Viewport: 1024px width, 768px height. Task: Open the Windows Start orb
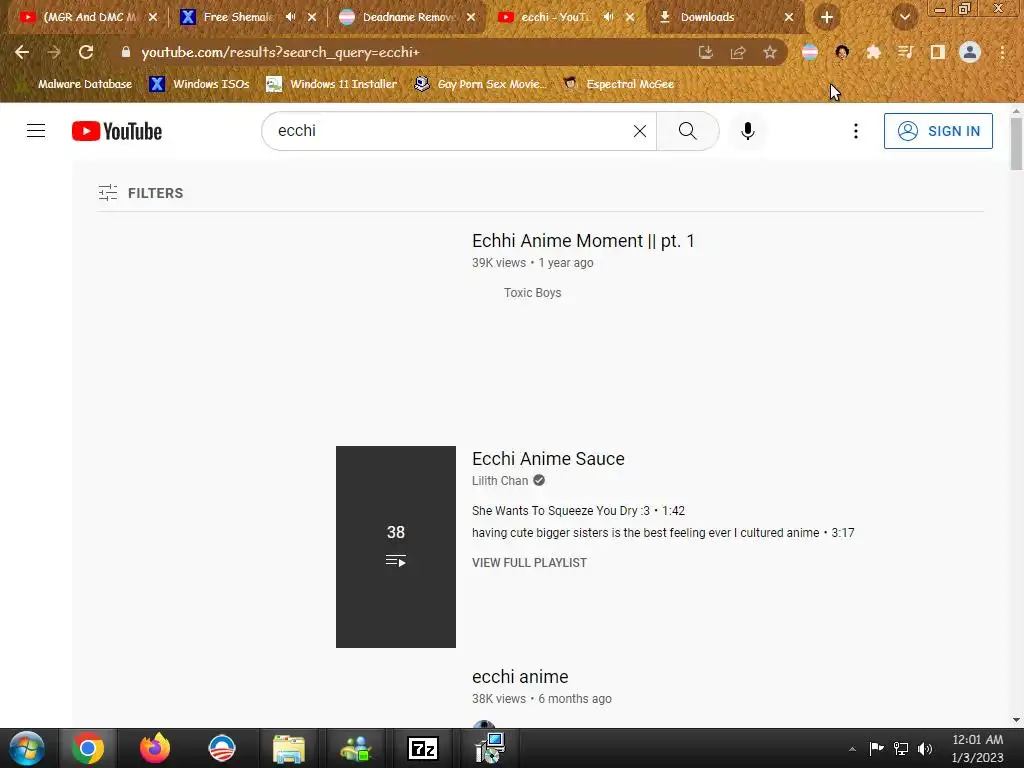pyautogui.click(x=27, y=748)
